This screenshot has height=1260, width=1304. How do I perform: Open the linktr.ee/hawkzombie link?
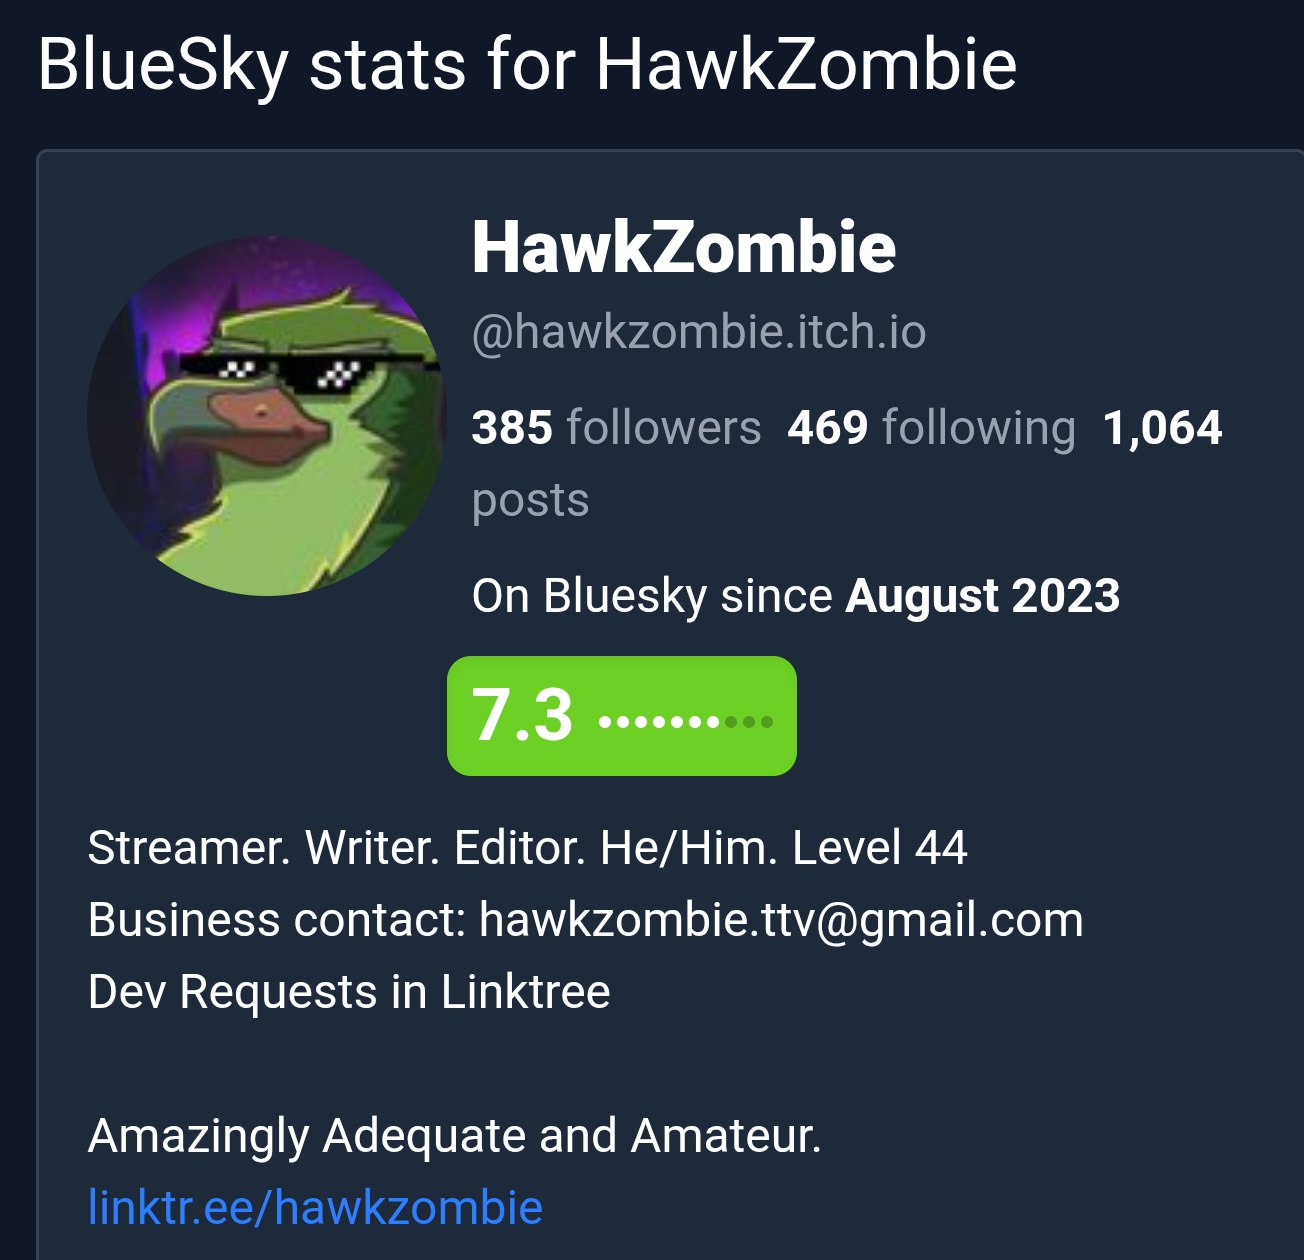[x=315, y=1207]
